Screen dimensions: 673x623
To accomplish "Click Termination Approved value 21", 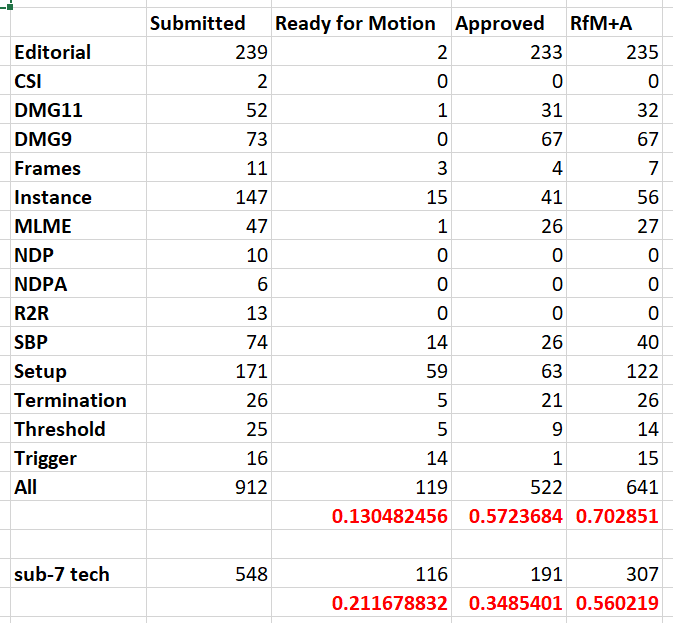I will click(x=509, y=399).
